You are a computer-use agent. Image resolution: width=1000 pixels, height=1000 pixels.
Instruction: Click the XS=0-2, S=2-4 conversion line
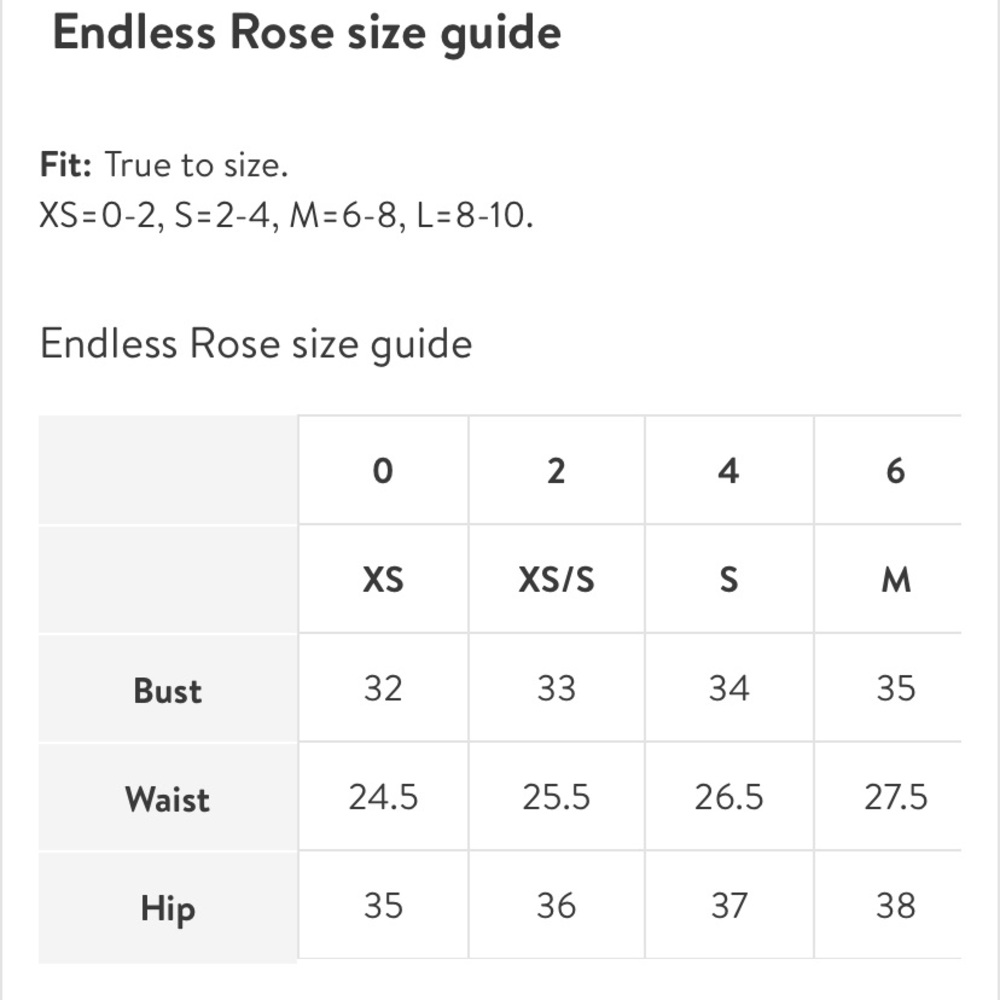click(x=286, y=216)
